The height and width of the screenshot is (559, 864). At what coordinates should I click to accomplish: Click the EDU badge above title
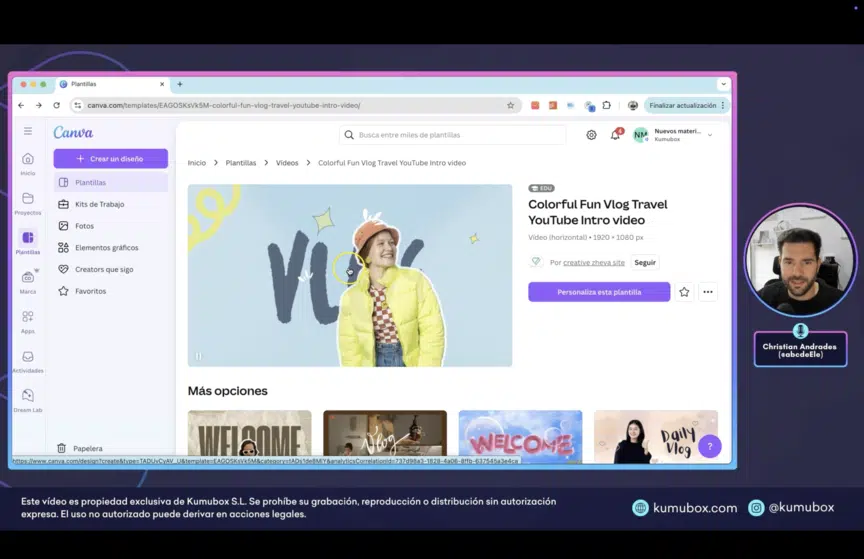coord(541,189)
